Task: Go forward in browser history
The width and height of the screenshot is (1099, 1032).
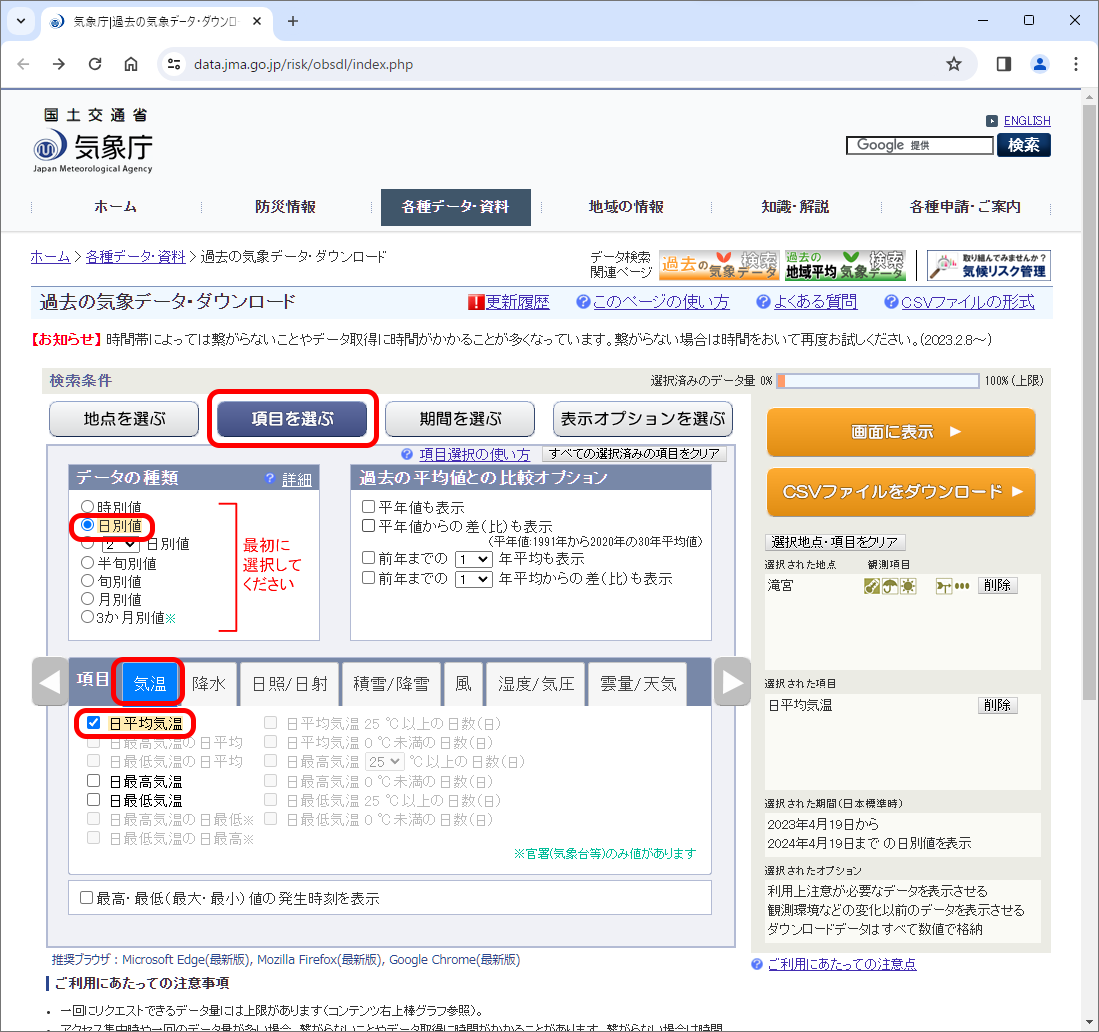Action: (x=59, y=64)
